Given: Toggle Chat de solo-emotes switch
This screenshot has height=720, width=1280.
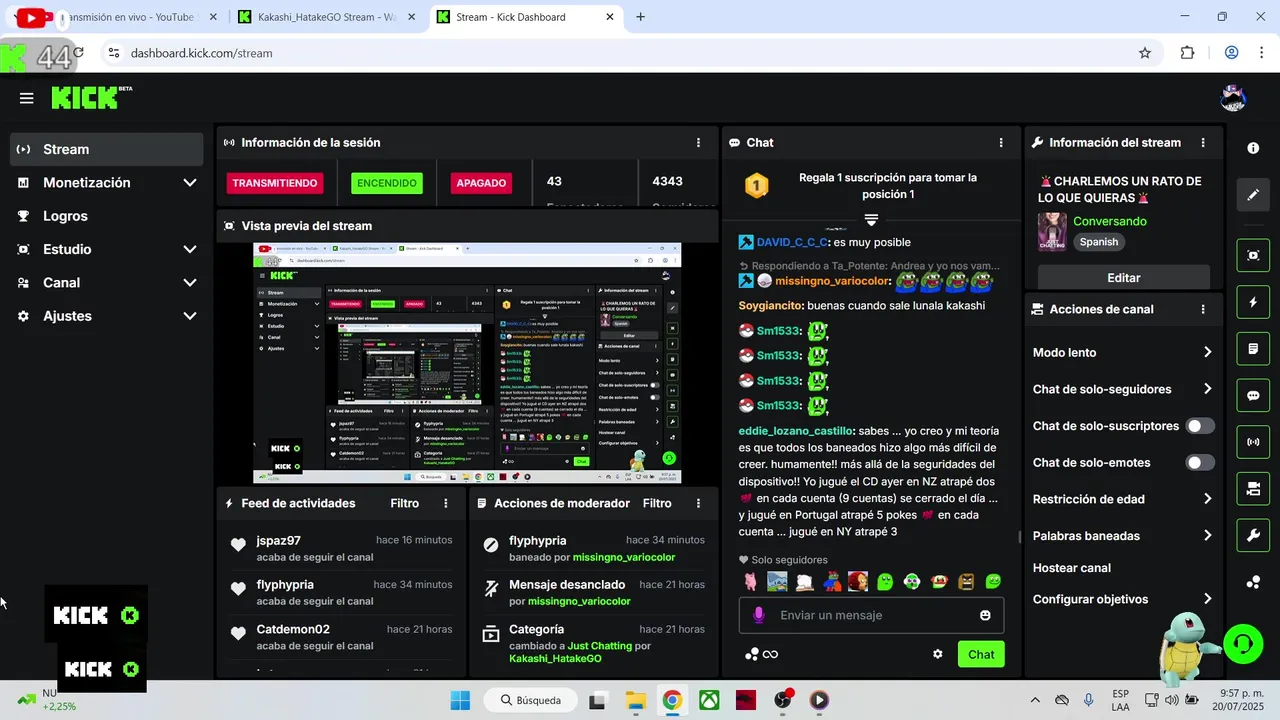Looking at the screenshot, I should tap(1200, 463).
